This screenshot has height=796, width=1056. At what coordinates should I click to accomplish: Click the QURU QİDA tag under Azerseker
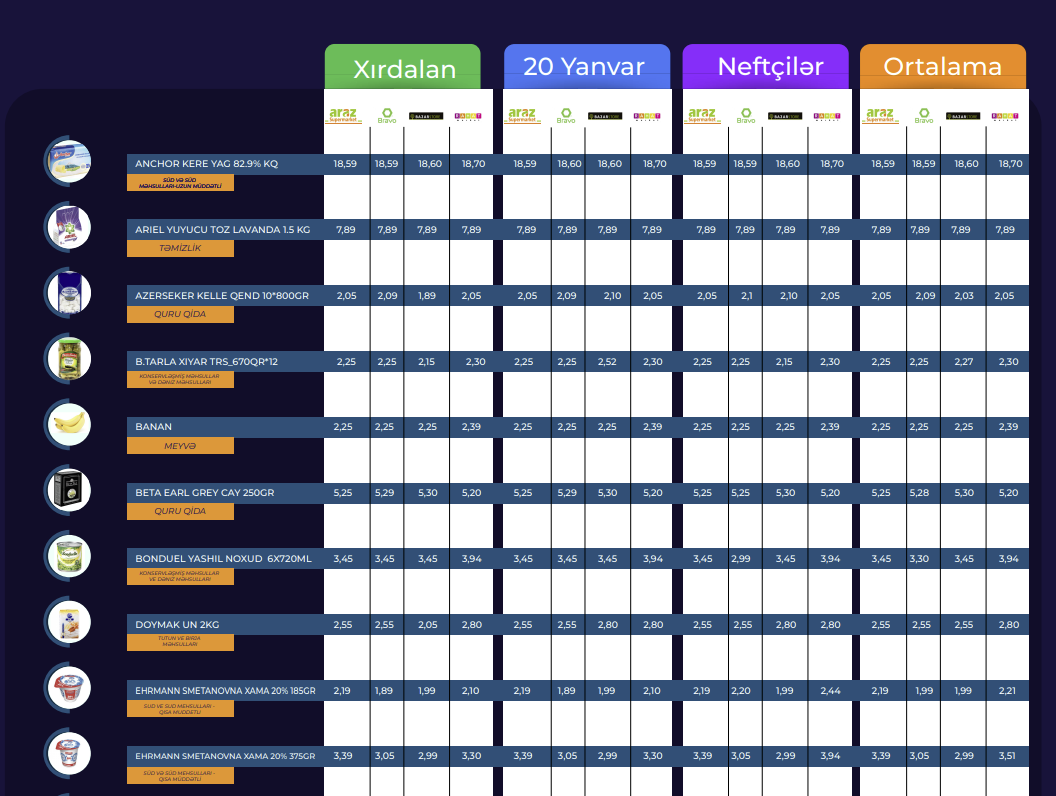180,314
